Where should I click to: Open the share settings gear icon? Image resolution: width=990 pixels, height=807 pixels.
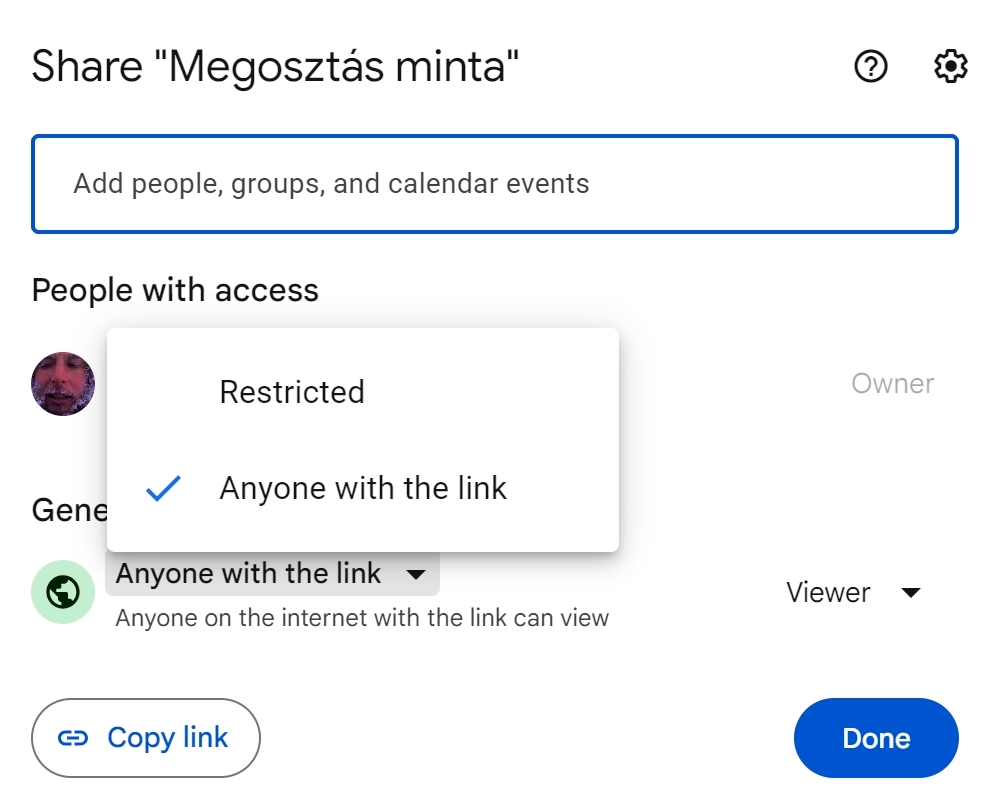[x=950, y=67]
